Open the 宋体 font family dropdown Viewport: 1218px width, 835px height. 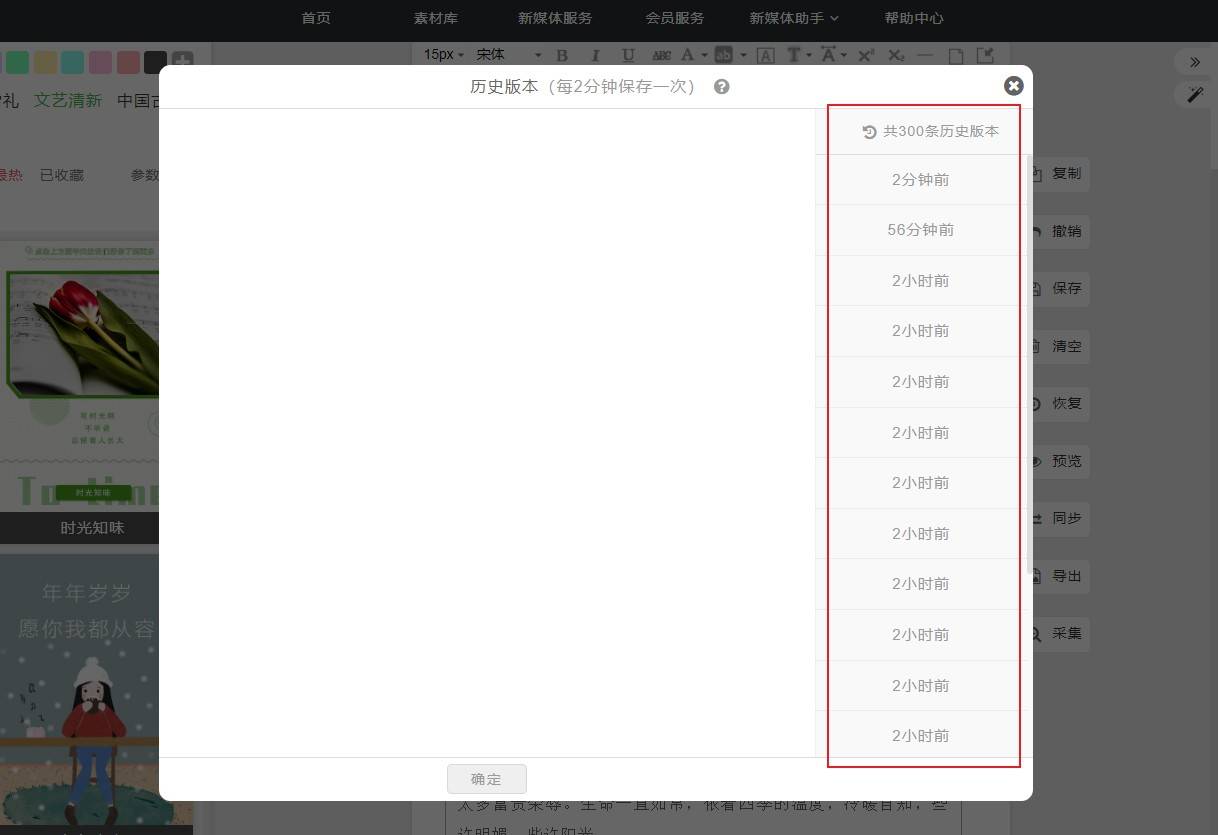click(508, 55)
